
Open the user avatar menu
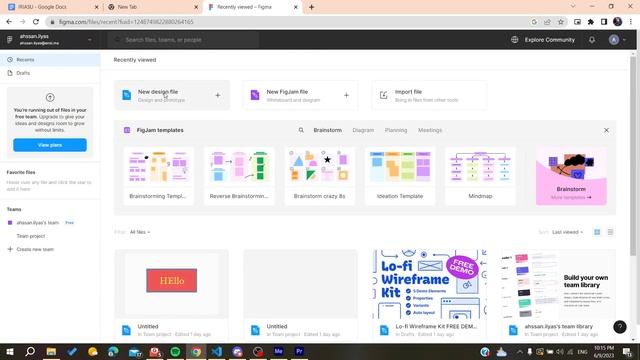(617, 40)
